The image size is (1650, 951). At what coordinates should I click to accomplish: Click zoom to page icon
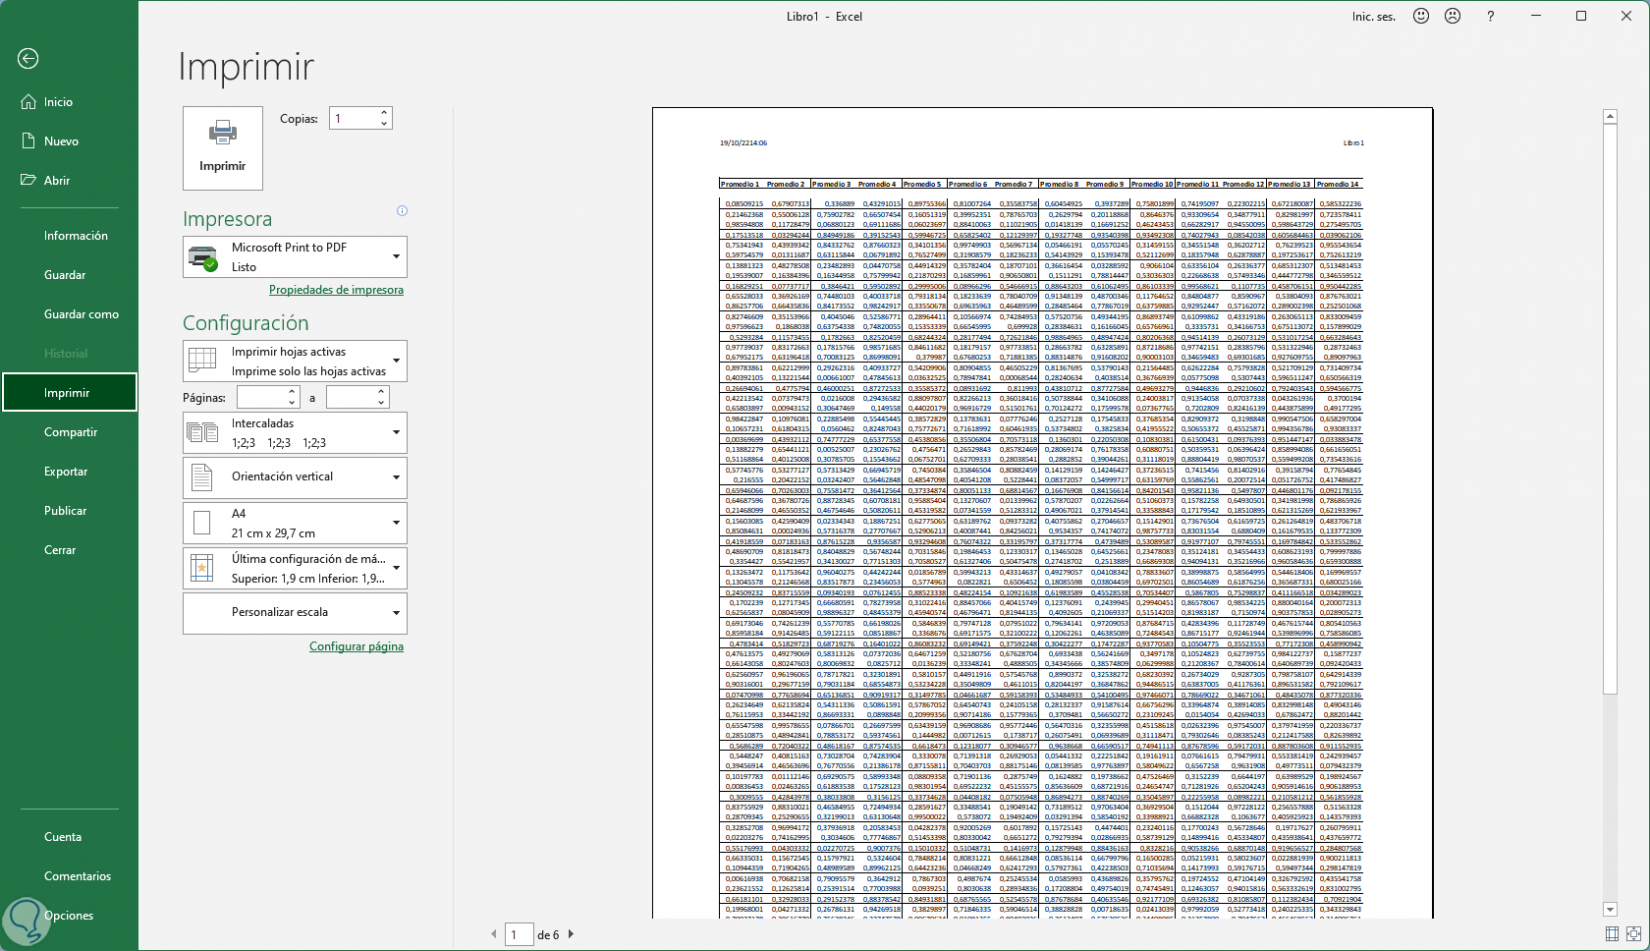(x=1633, y=934)
